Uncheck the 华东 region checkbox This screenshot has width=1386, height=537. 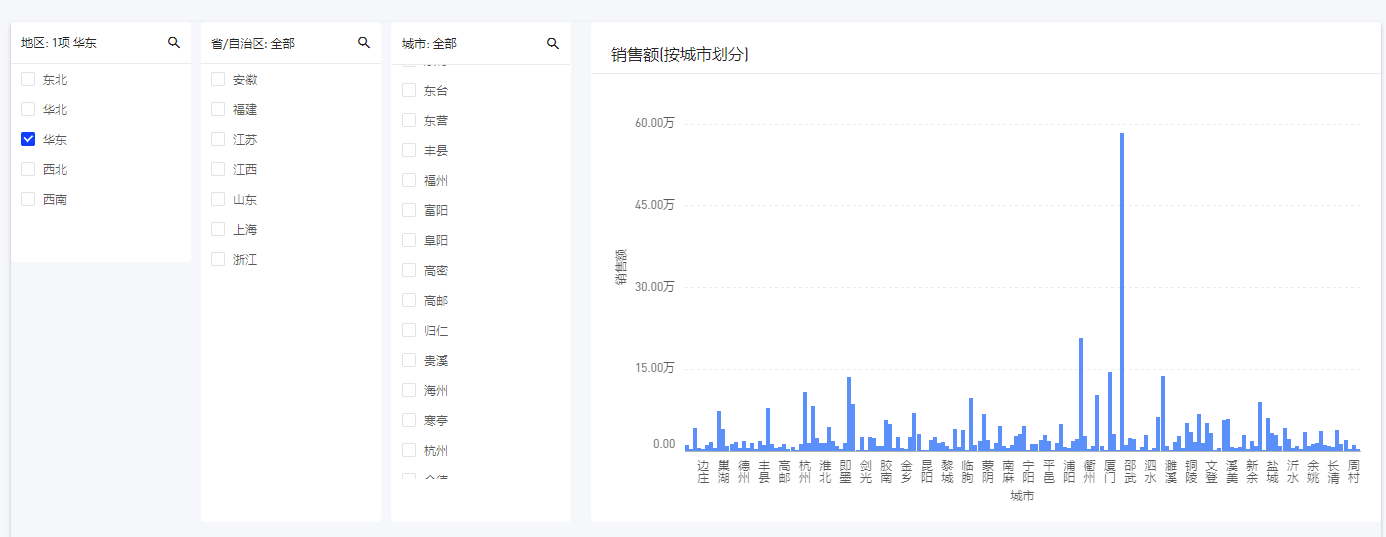28,139
